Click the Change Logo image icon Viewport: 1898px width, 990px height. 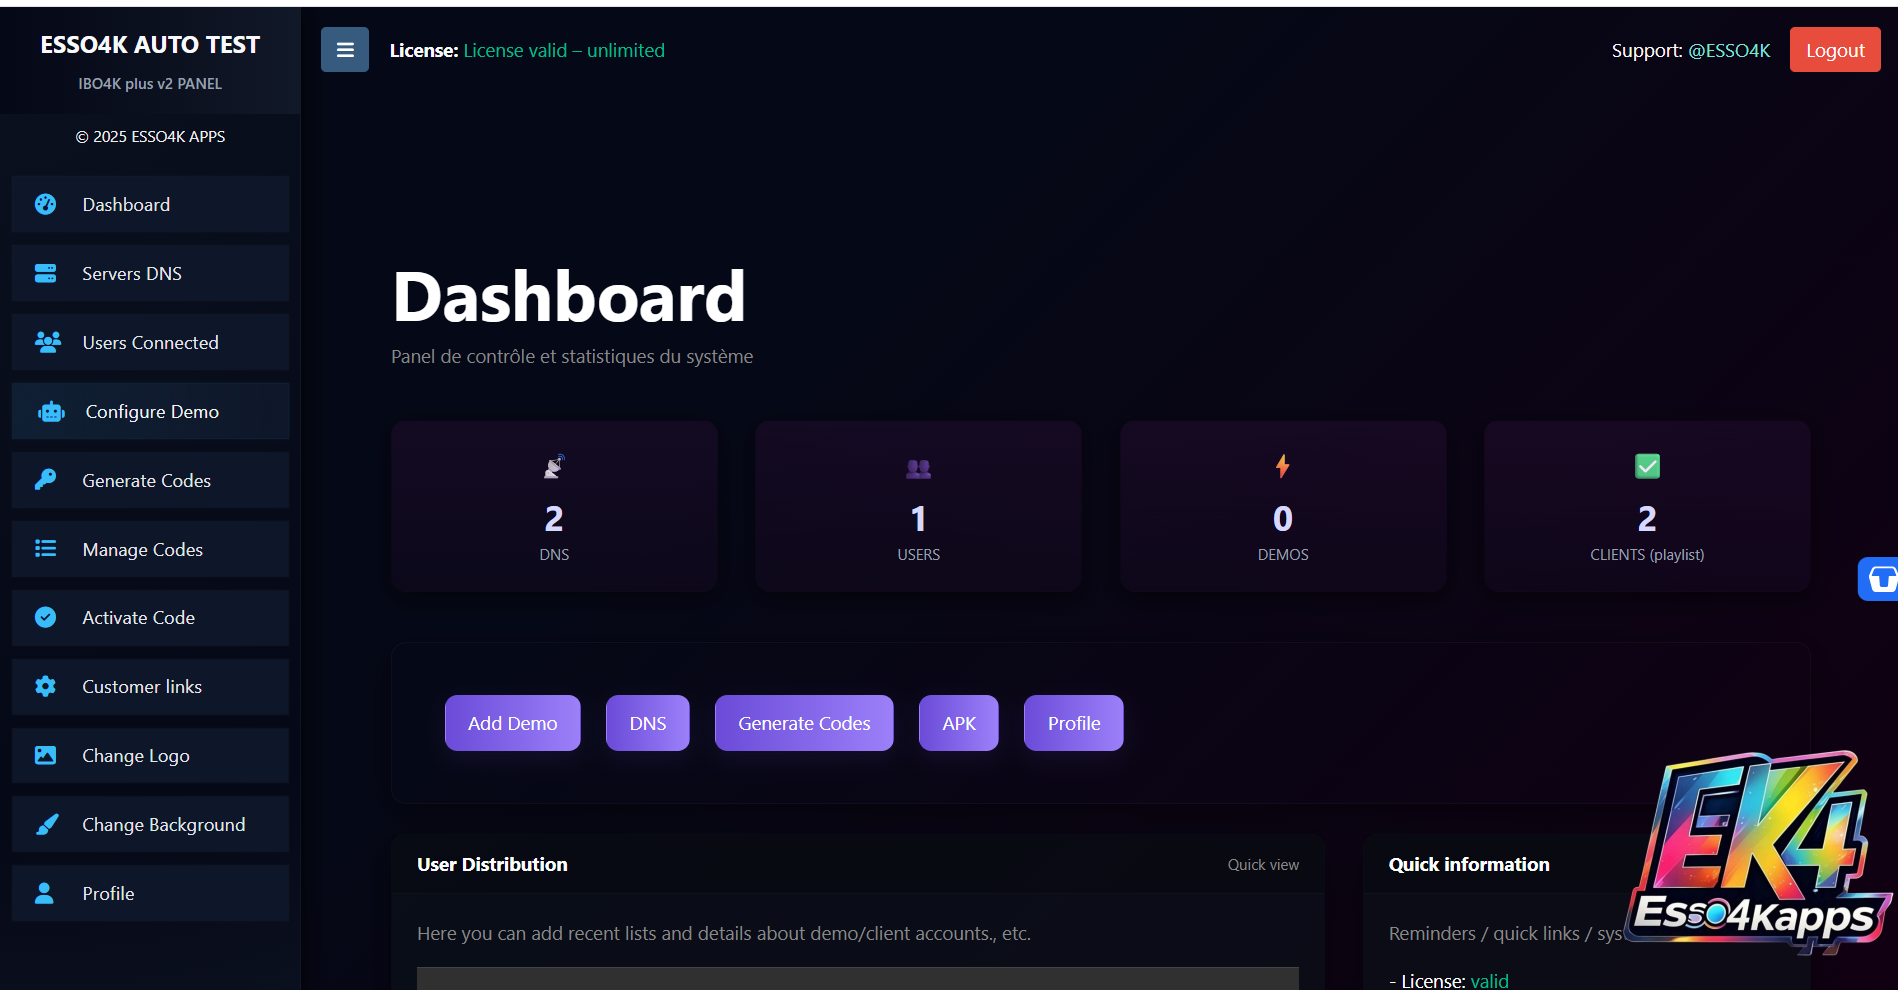tap(46, 756)
